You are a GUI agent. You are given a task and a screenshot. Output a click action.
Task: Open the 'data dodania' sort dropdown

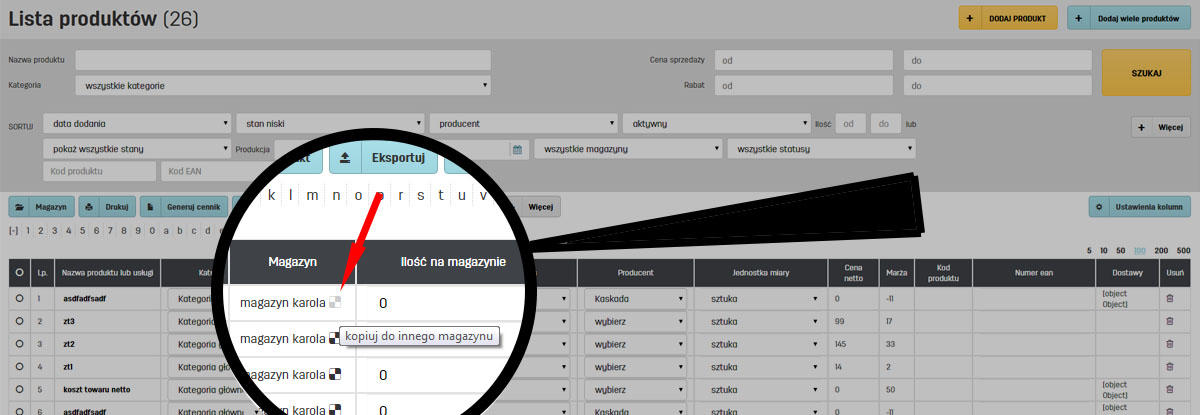coord(136,124)
